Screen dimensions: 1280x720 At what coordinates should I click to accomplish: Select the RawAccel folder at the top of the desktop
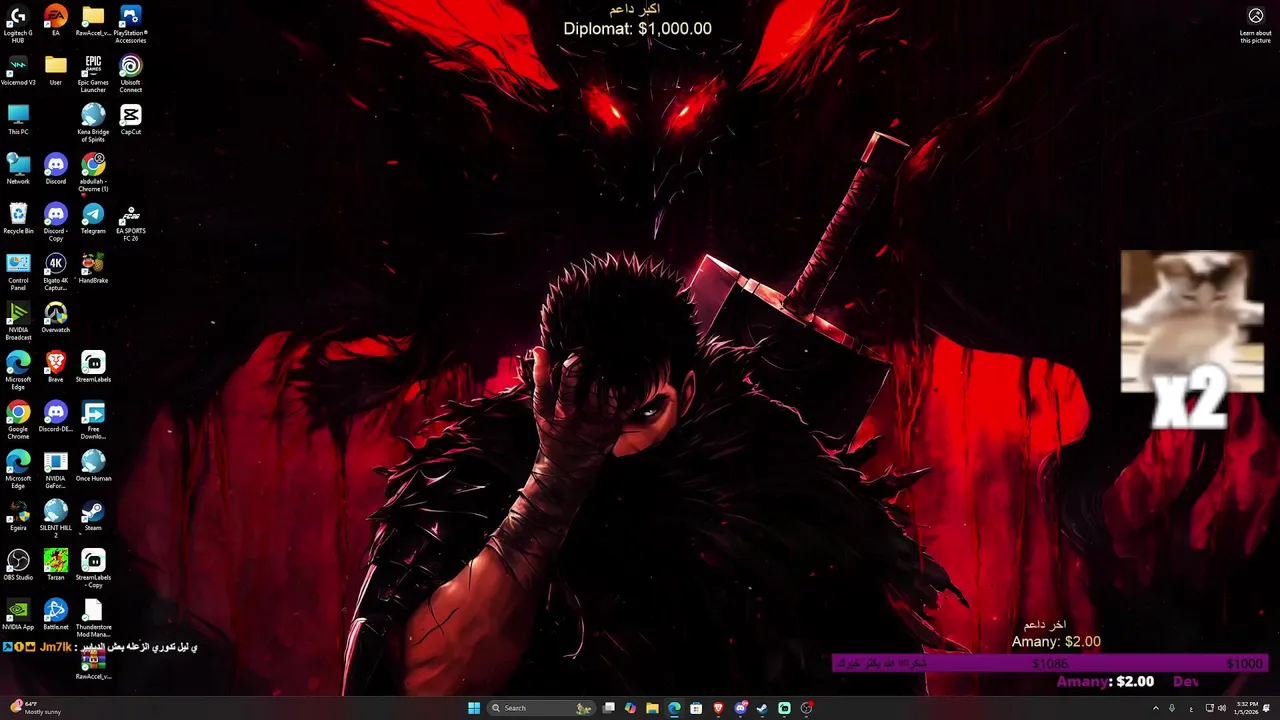pyautogui.click(x=93, y=20)
